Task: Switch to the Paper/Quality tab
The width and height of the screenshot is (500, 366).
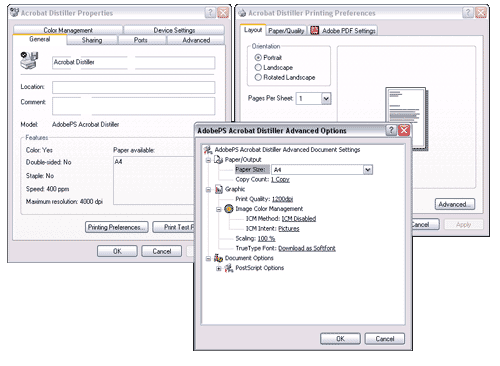Action: 286,31
